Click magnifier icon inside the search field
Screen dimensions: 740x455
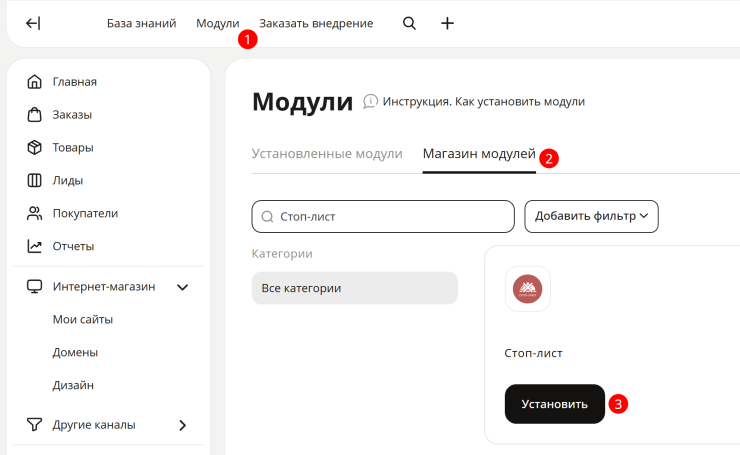[267, 217]
